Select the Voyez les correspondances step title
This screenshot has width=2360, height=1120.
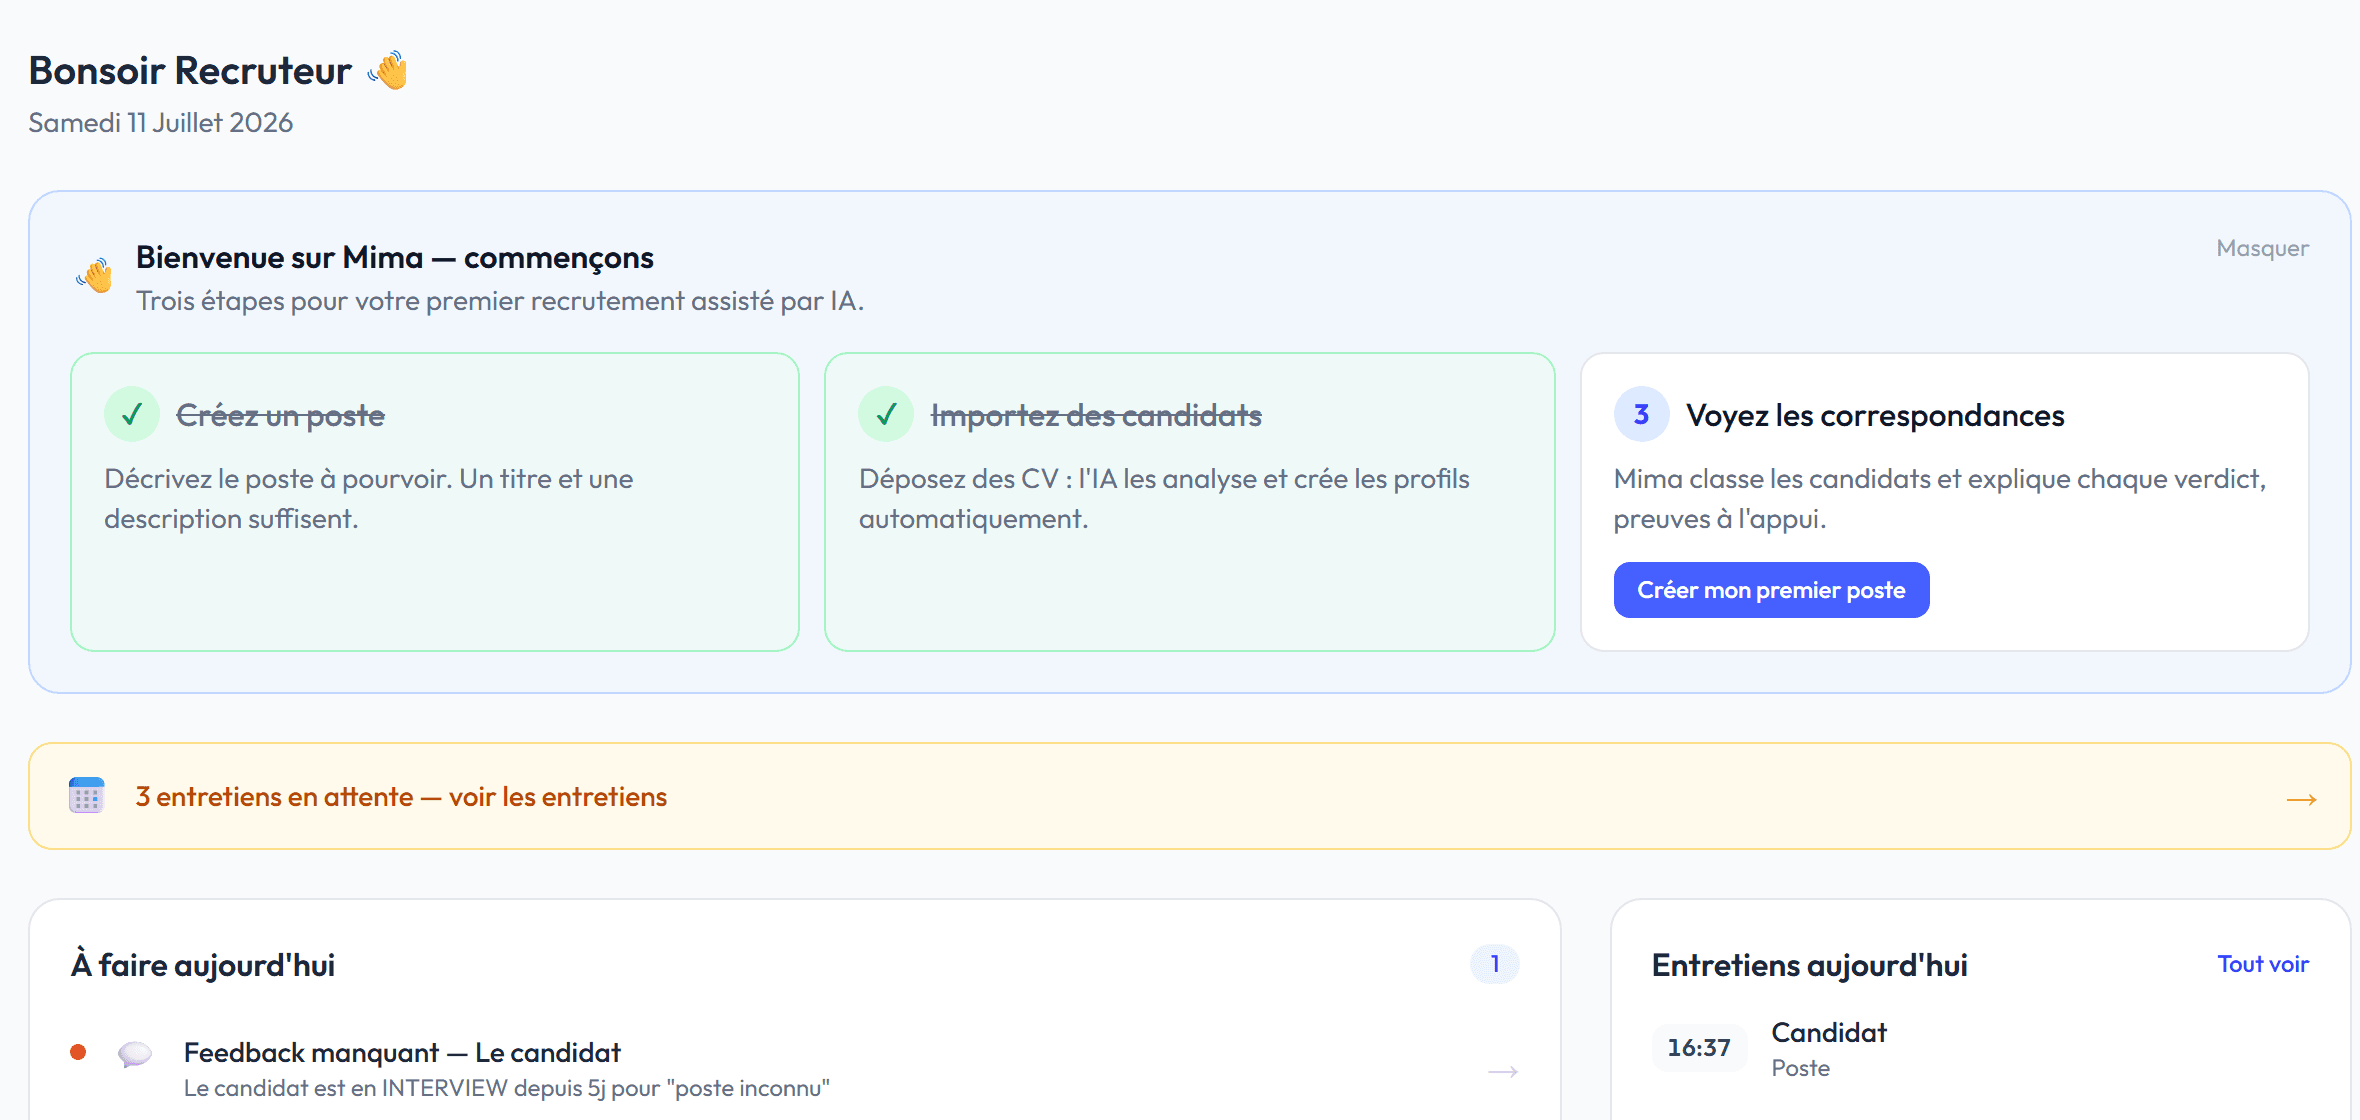(1875, 415)
